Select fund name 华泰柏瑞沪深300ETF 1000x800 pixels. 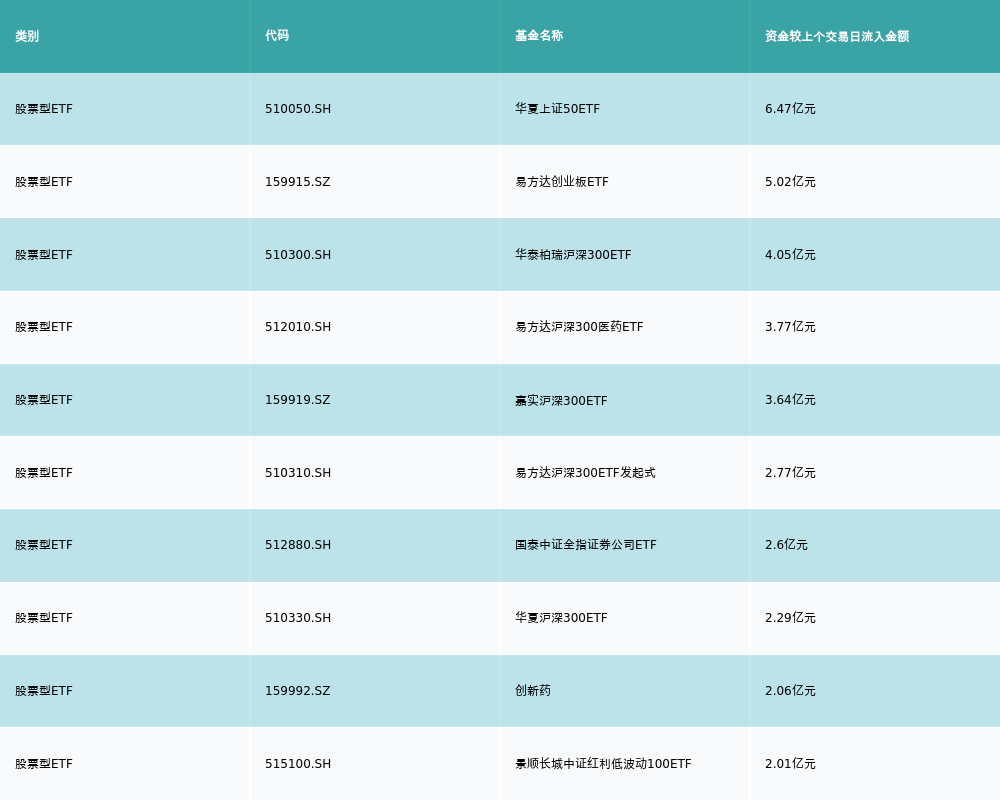[x=573, y=255]
